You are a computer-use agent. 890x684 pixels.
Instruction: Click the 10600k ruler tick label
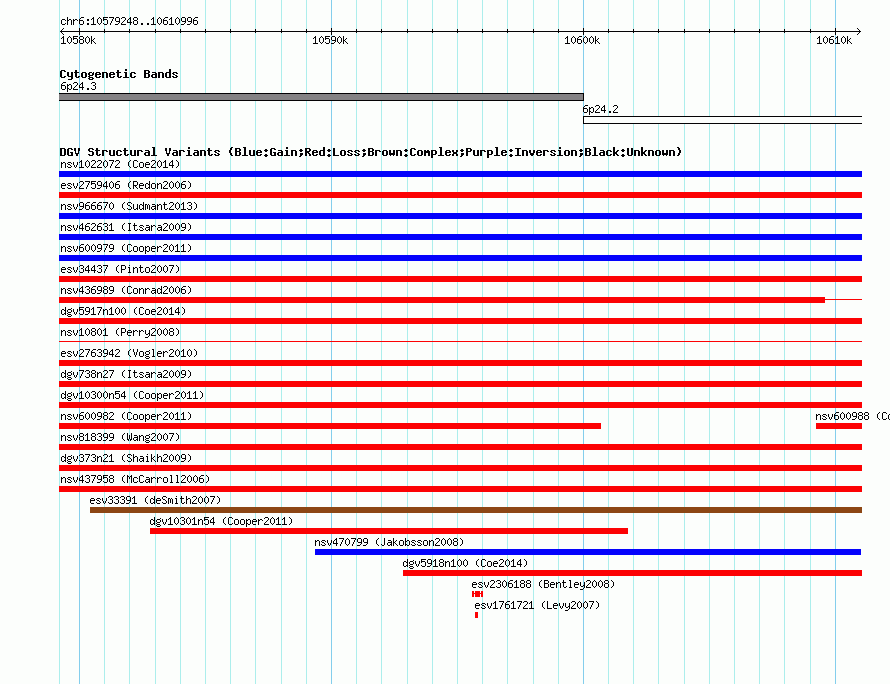[582, 40]
